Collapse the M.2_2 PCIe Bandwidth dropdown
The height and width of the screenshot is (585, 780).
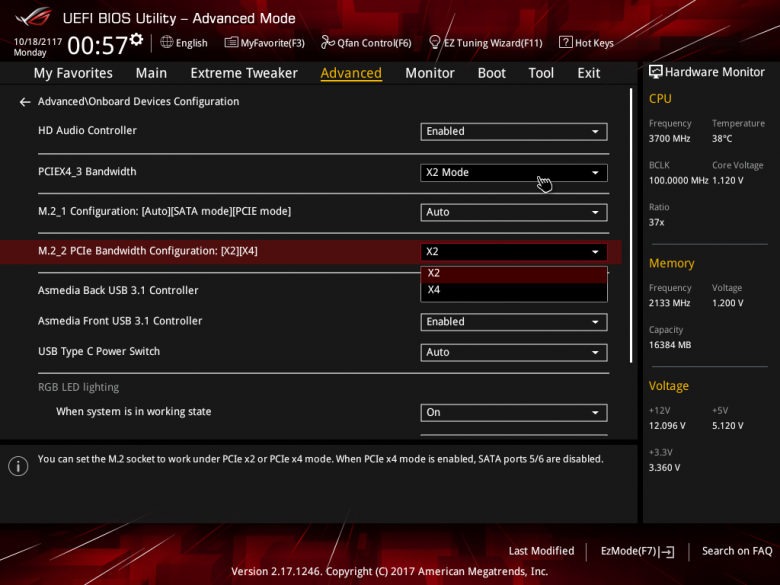pyautogui.click(x=514, y=252)
